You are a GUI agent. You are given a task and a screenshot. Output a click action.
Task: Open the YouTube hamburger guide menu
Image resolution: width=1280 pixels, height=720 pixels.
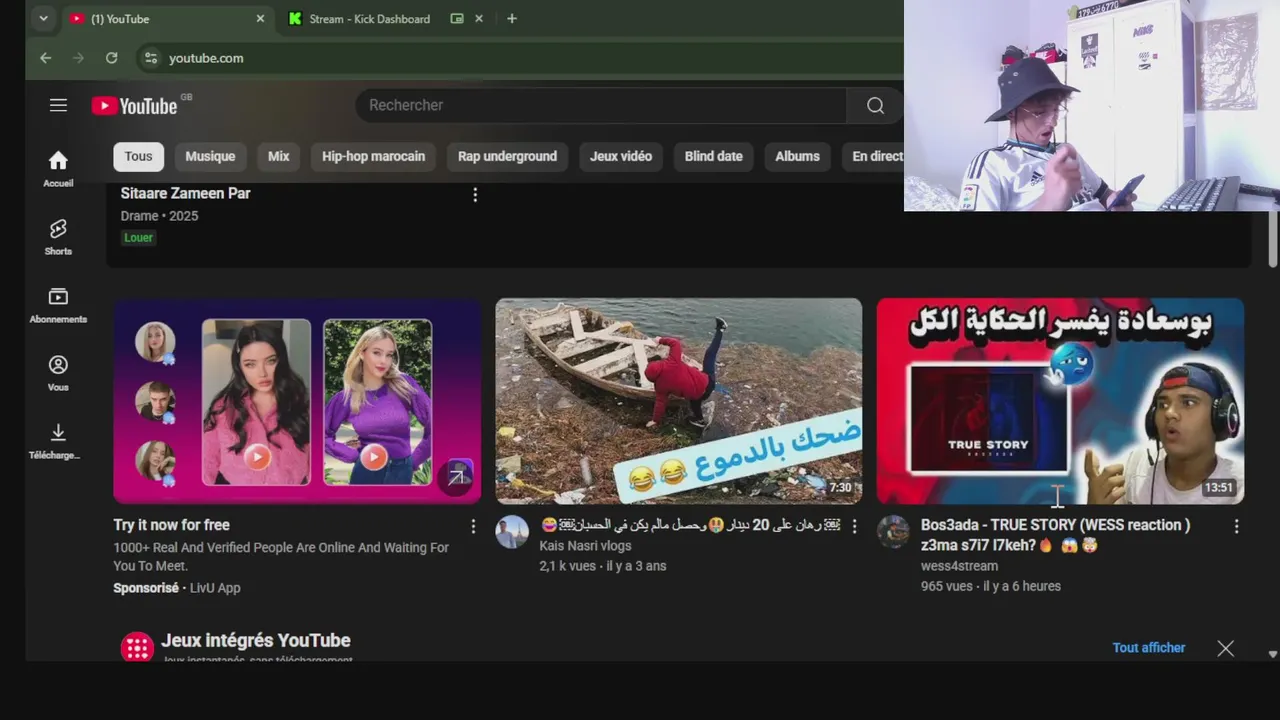click(58, 105)
